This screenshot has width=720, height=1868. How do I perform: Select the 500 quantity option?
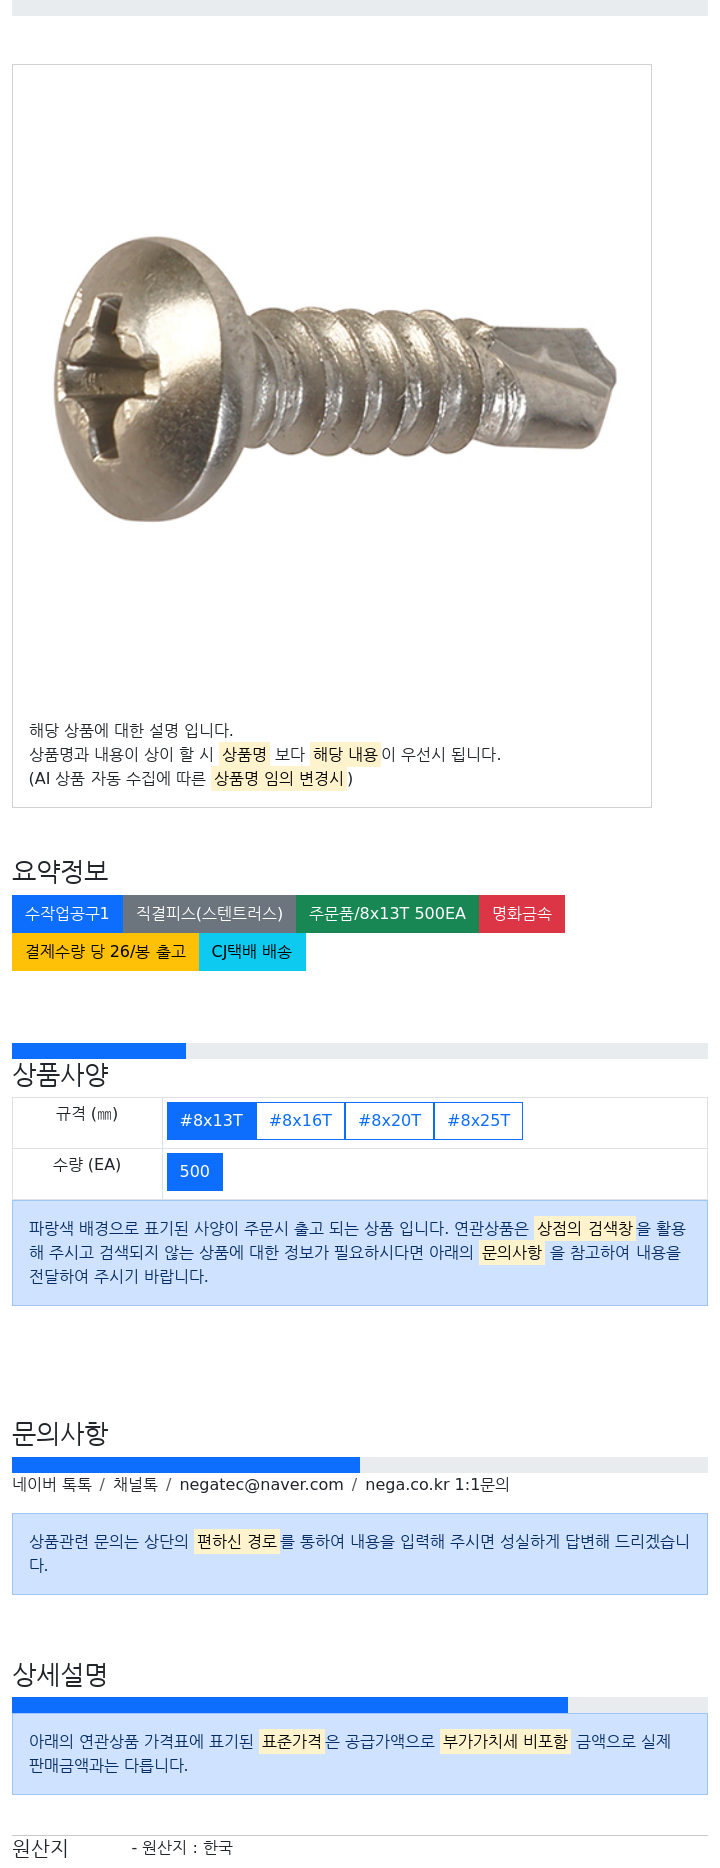pyautogui.click(x=195, y=1172)
